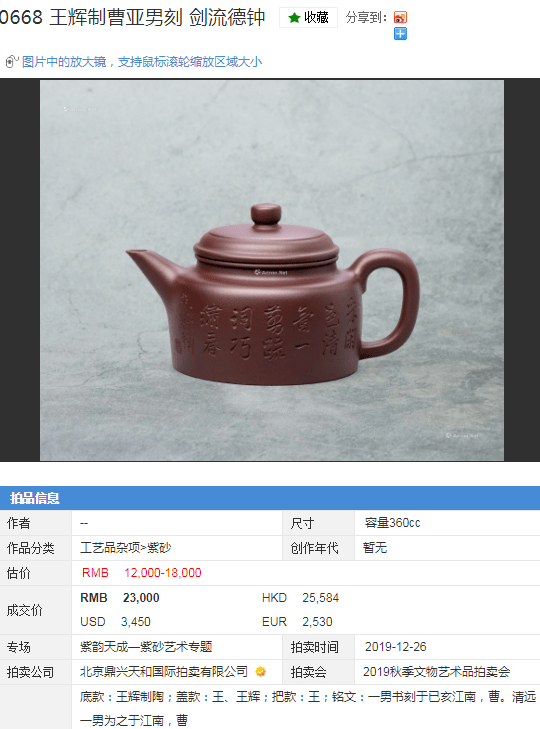Open the 2019秋季文物艺术品拍卖会 auction link
This screenshot has width=540, height=729.
tap(437, 671)
